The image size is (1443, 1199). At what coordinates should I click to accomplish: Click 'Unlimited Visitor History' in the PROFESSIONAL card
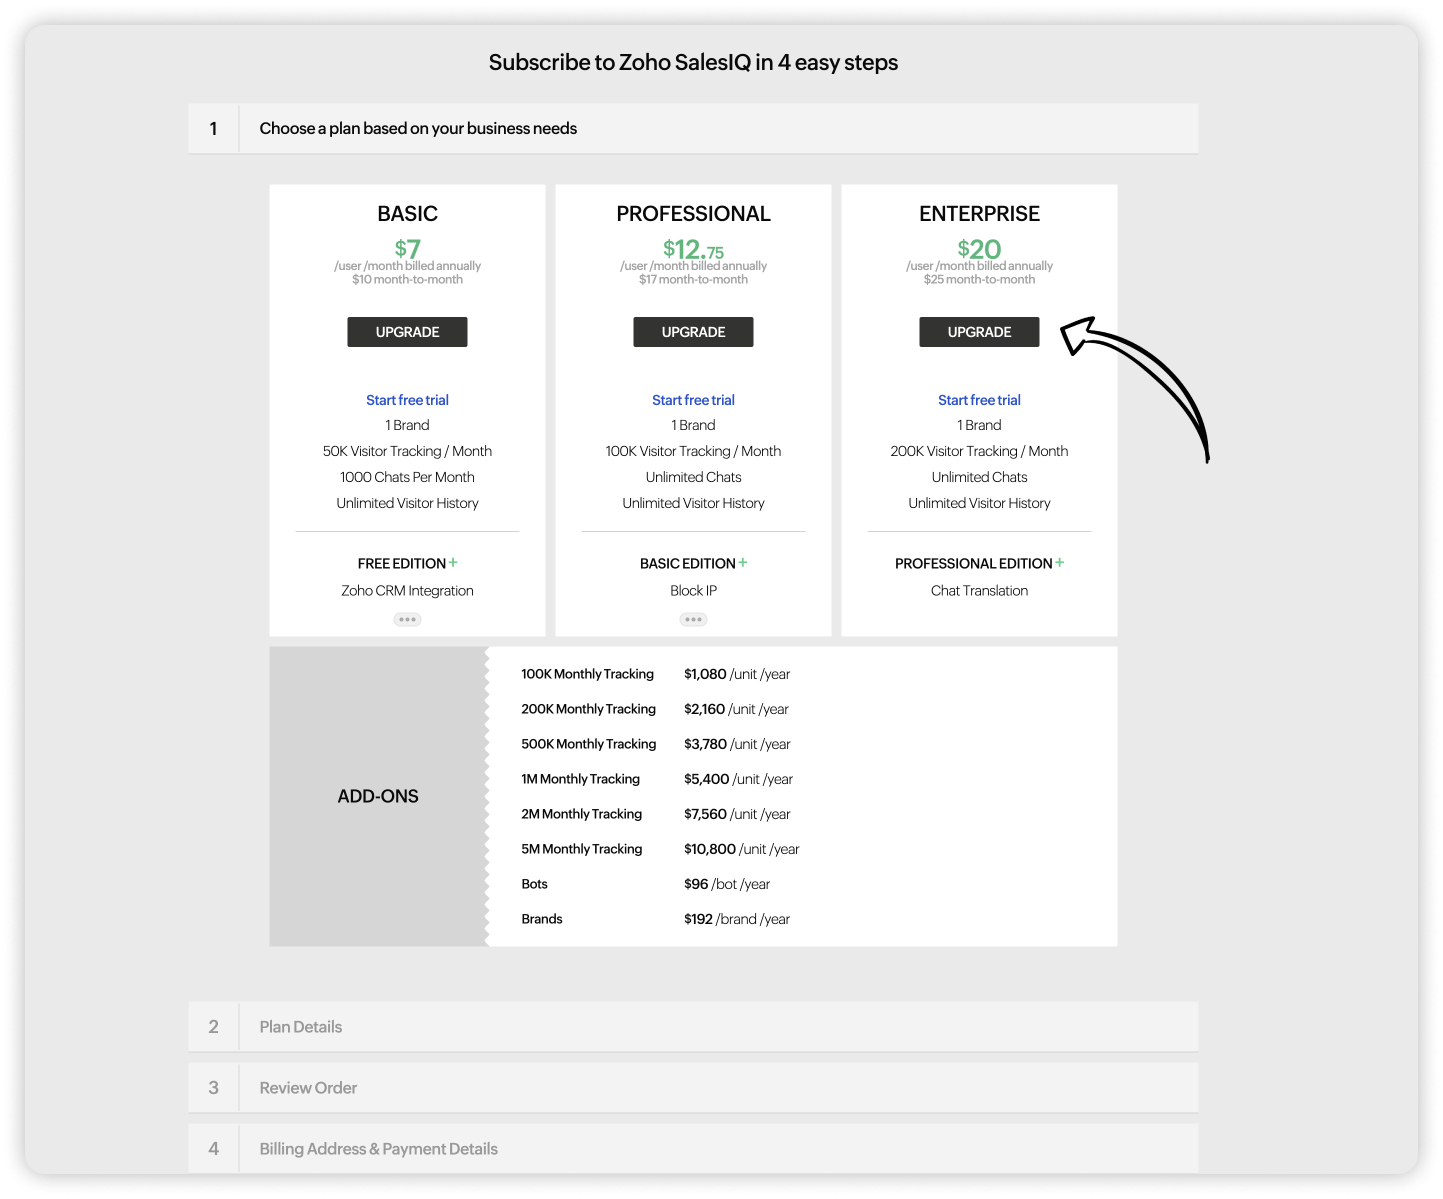pyautogui.click(x=693, y=503)
